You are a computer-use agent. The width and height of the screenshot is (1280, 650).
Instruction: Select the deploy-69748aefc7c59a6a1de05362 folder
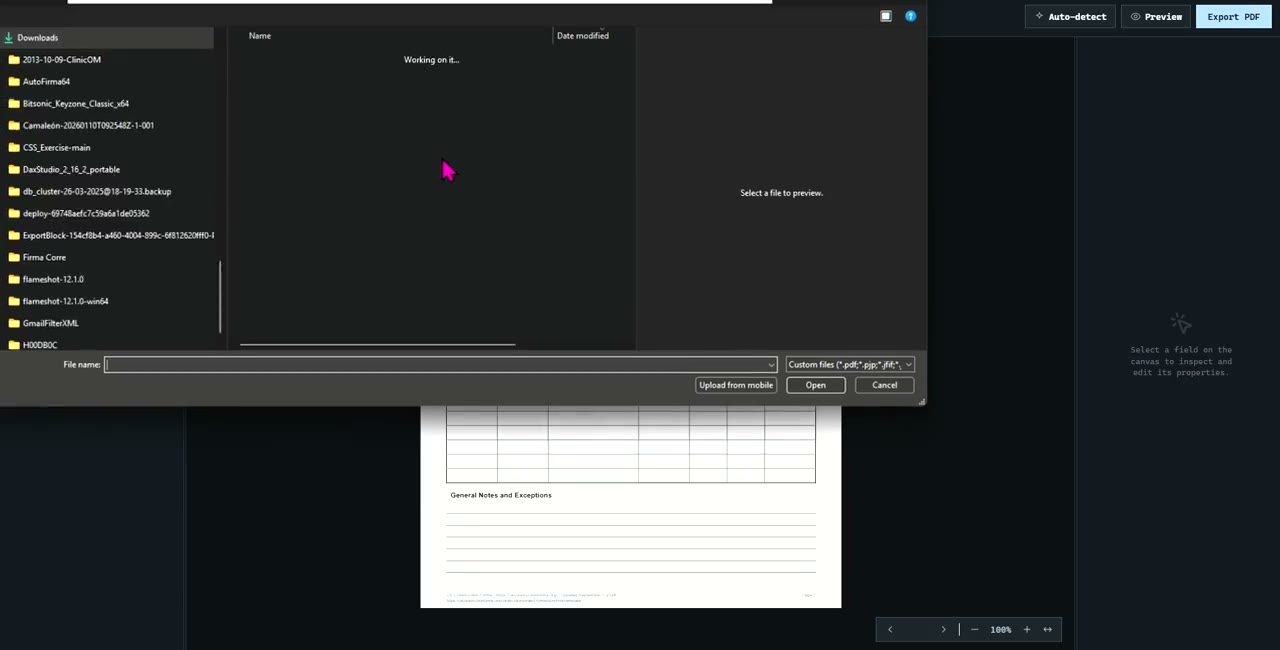click(x=86, y=214)
